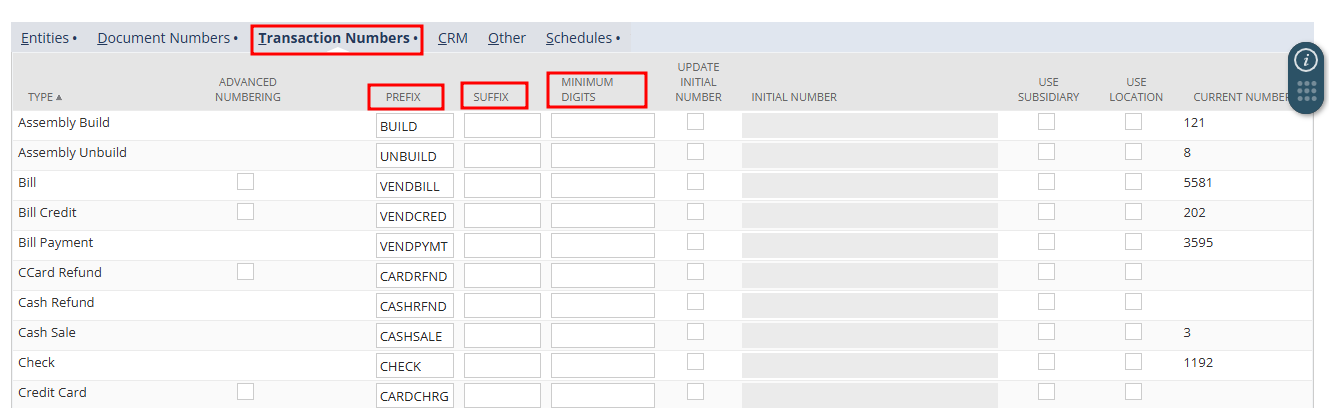Click the Prefix field for Assembly Build
The width and height of the screenshot is (1329, 408).
pos(414,126)
